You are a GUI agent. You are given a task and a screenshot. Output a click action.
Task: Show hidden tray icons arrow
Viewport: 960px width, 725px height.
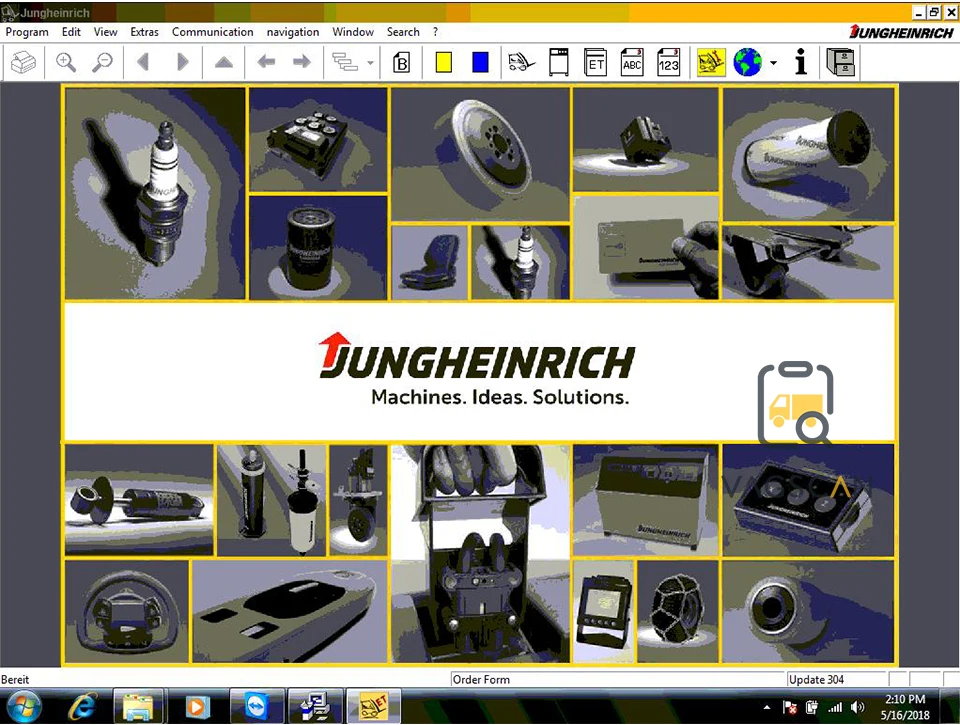coord(767,707)
